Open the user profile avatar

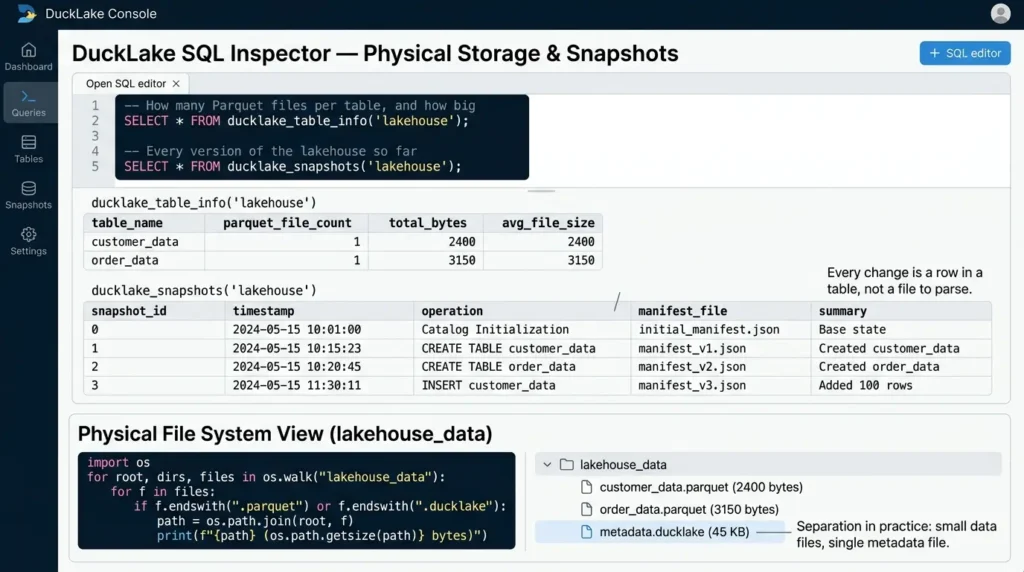coord(1000,13)
